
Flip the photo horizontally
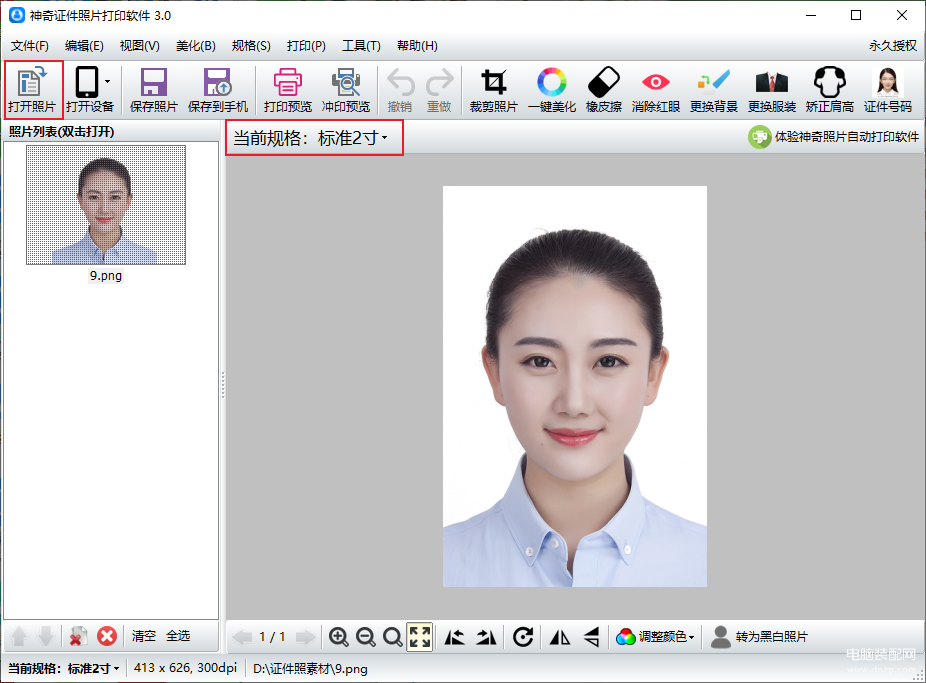560,636
